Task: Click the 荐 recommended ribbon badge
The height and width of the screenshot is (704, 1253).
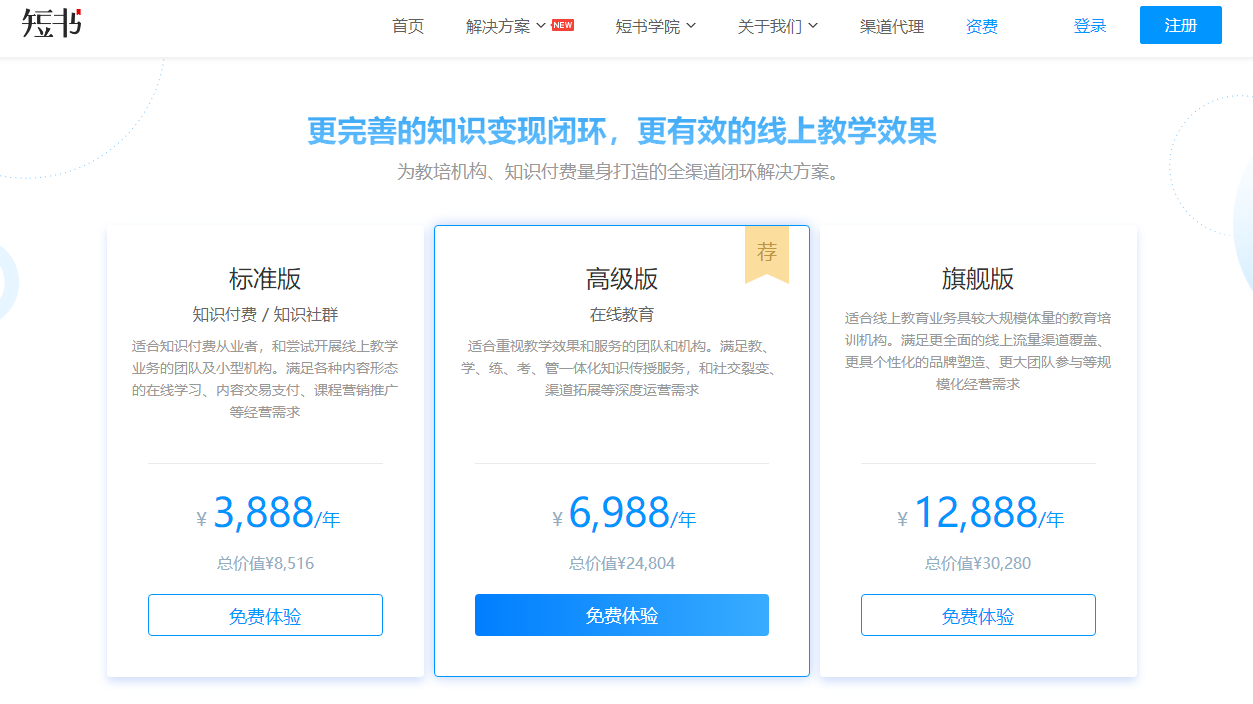Action: pos(767,254)
